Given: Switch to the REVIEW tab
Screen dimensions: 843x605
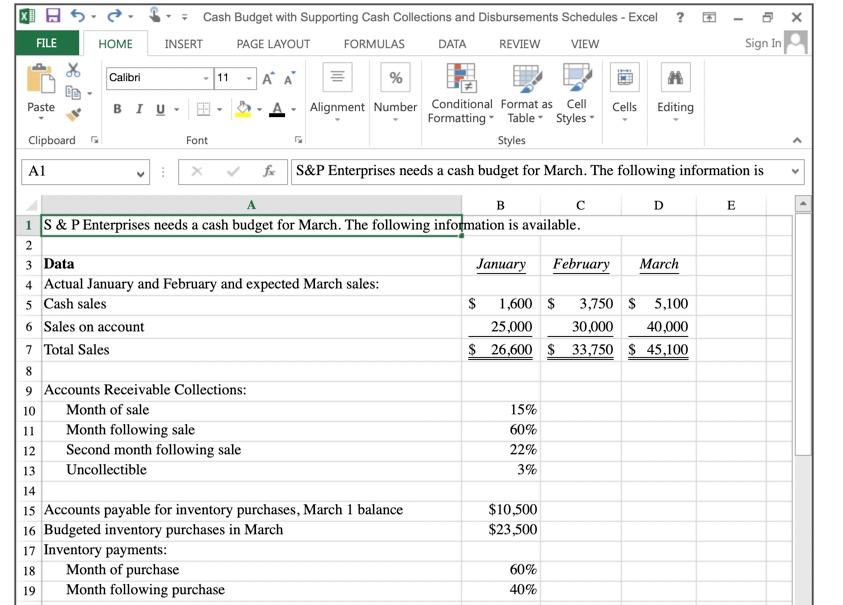Looking at the screenshot, I should pos(519,44).
